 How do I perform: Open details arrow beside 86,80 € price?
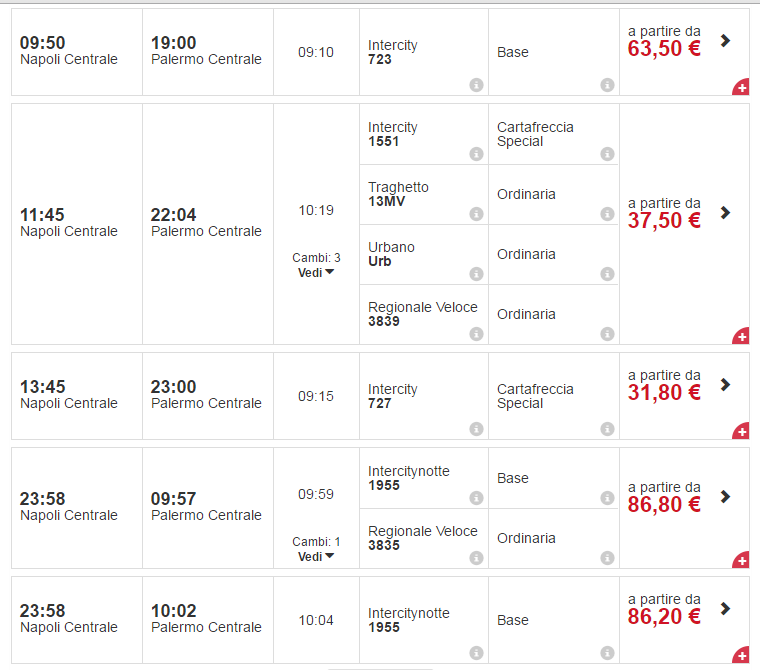pos(725,496)
